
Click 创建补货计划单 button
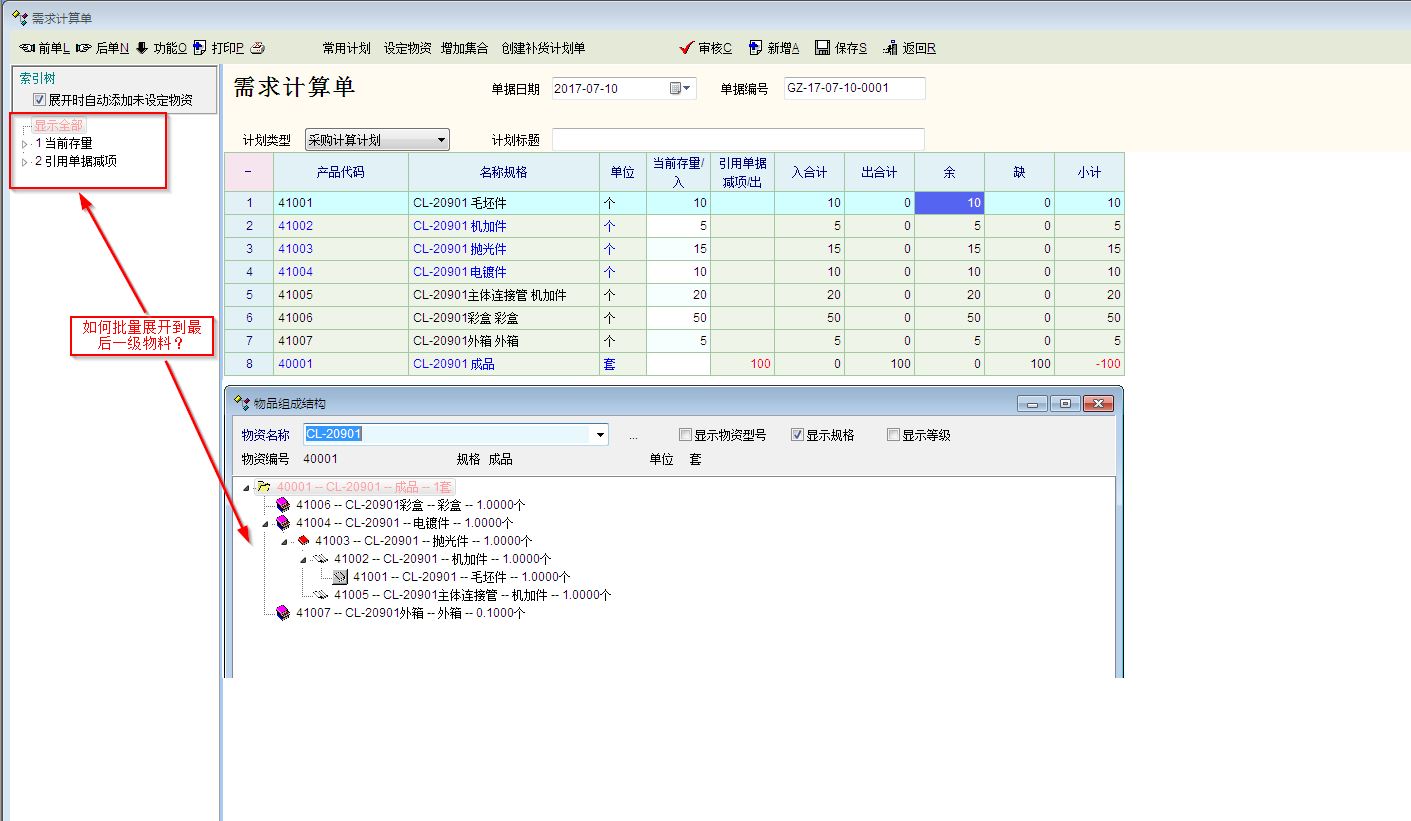click(x=543, y=48)
